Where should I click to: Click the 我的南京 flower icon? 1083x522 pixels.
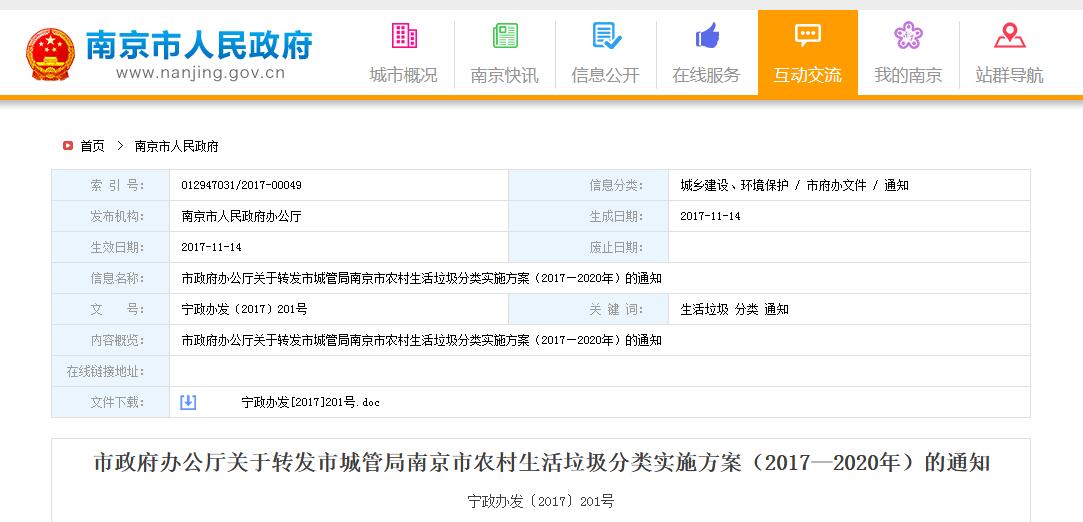tap(908, 36)
